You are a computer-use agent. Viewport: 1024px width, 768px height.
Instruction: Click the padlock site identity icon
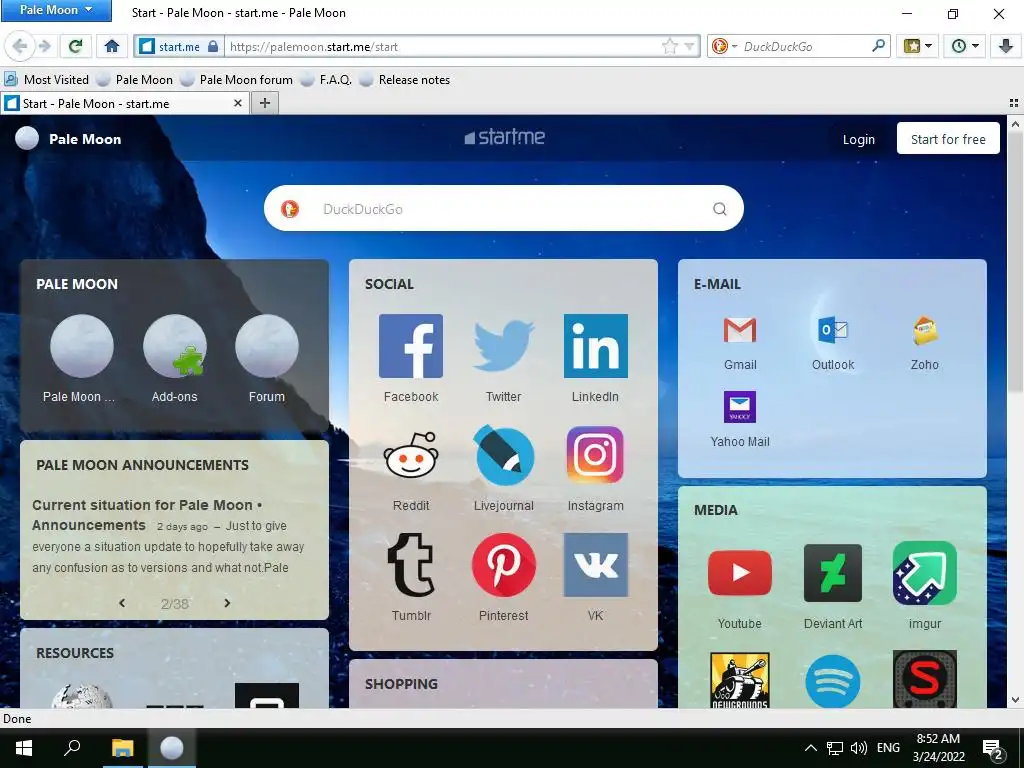[x=213, y=46]
